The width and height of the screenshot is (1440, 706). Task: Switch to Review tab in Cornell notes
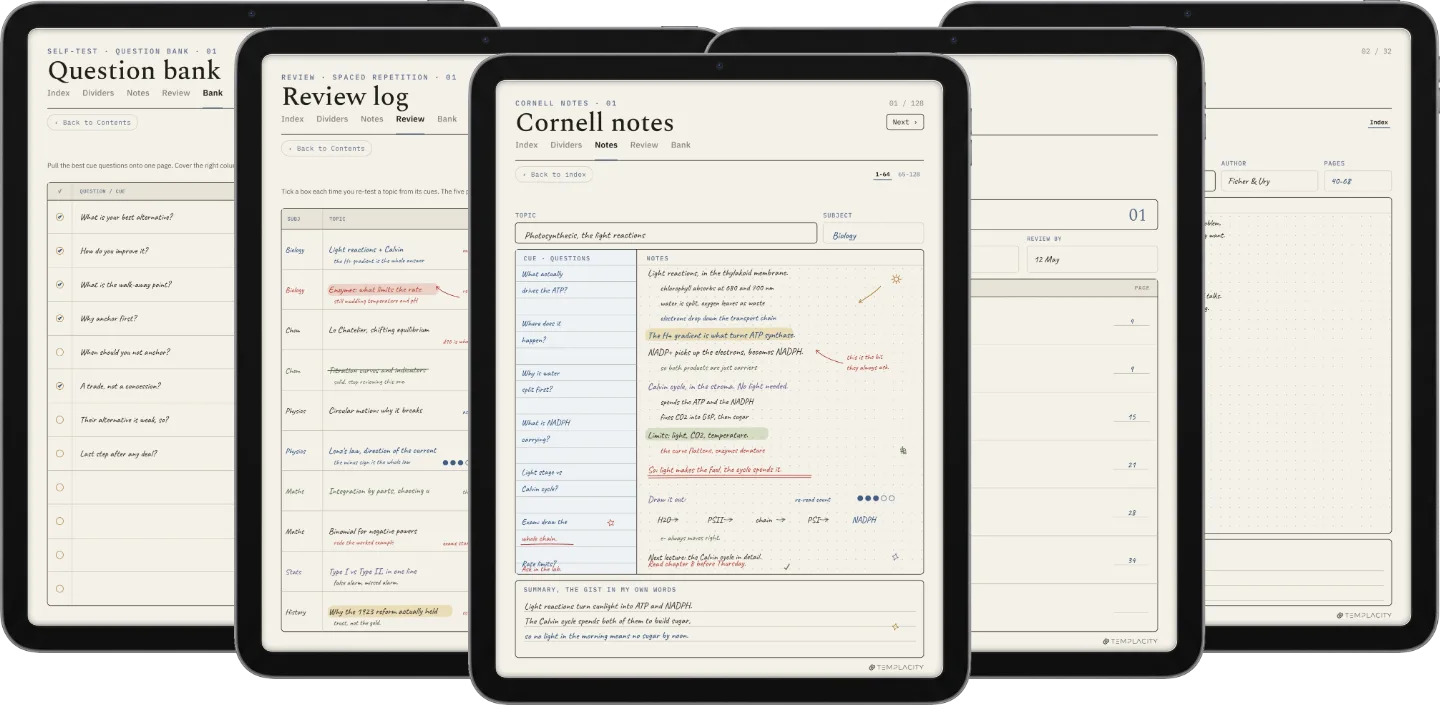tap(644, 145)
